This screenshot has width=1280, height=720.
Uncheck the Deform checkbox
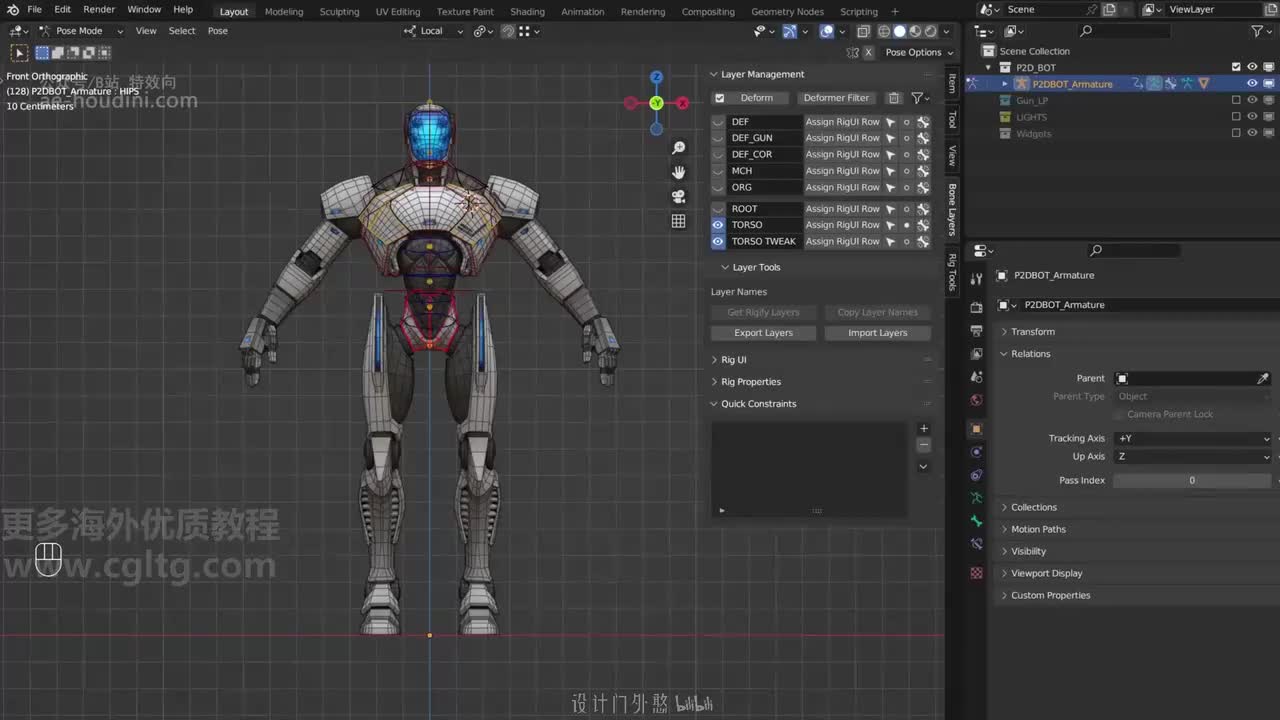pyautogui.click(x=719, y=98)
